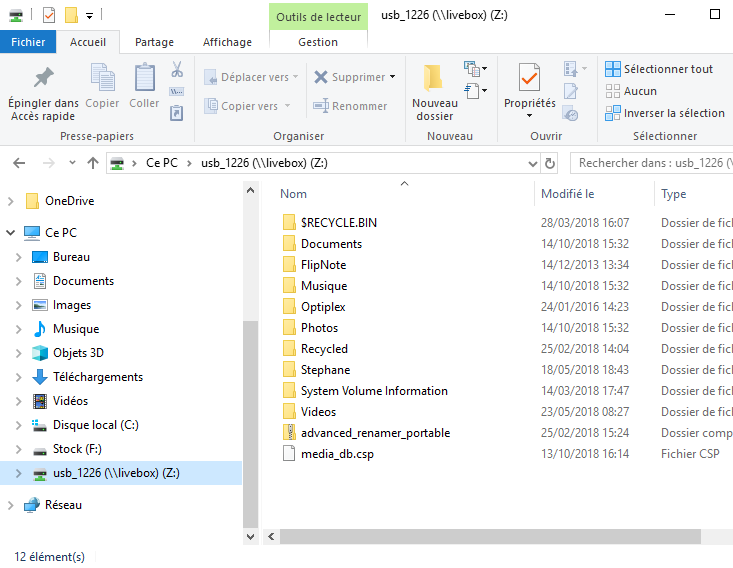Screen dimensions: 733x568
Task: Select the FlipNote folder
Action: tap(323, 265)
